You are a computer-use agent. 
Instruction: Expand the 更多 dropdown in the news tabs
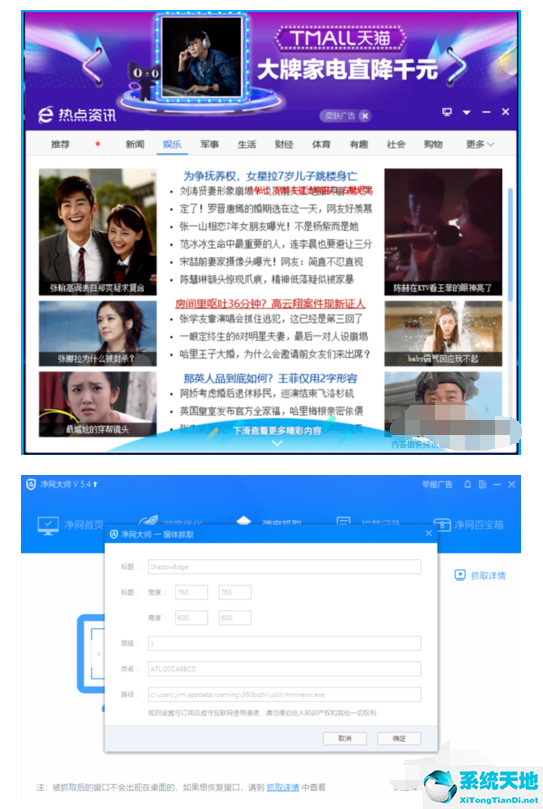(x=480, y=144)
